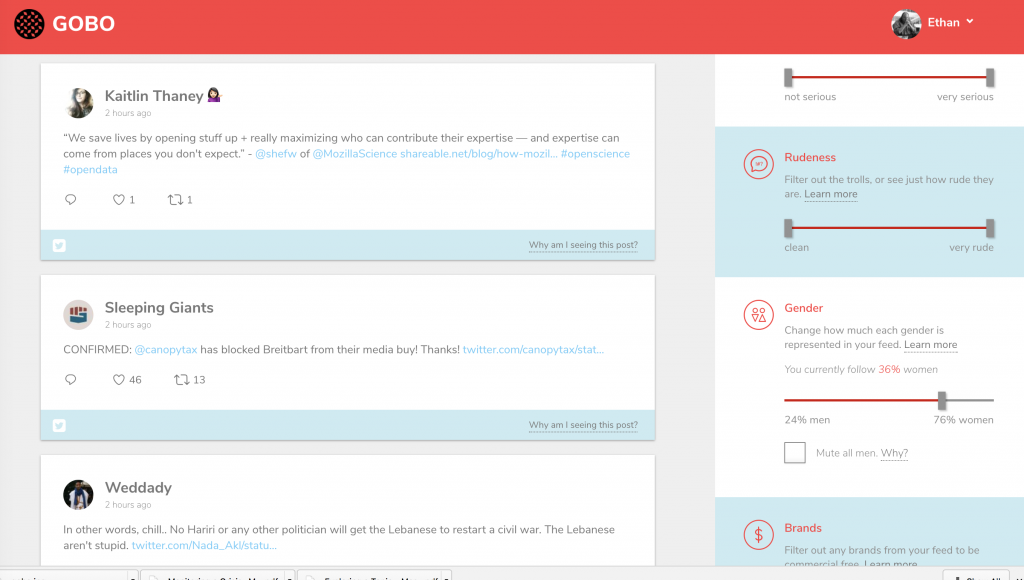
Task: Click the Why? link beside Mute all men
Action: [x=894, y=453]
